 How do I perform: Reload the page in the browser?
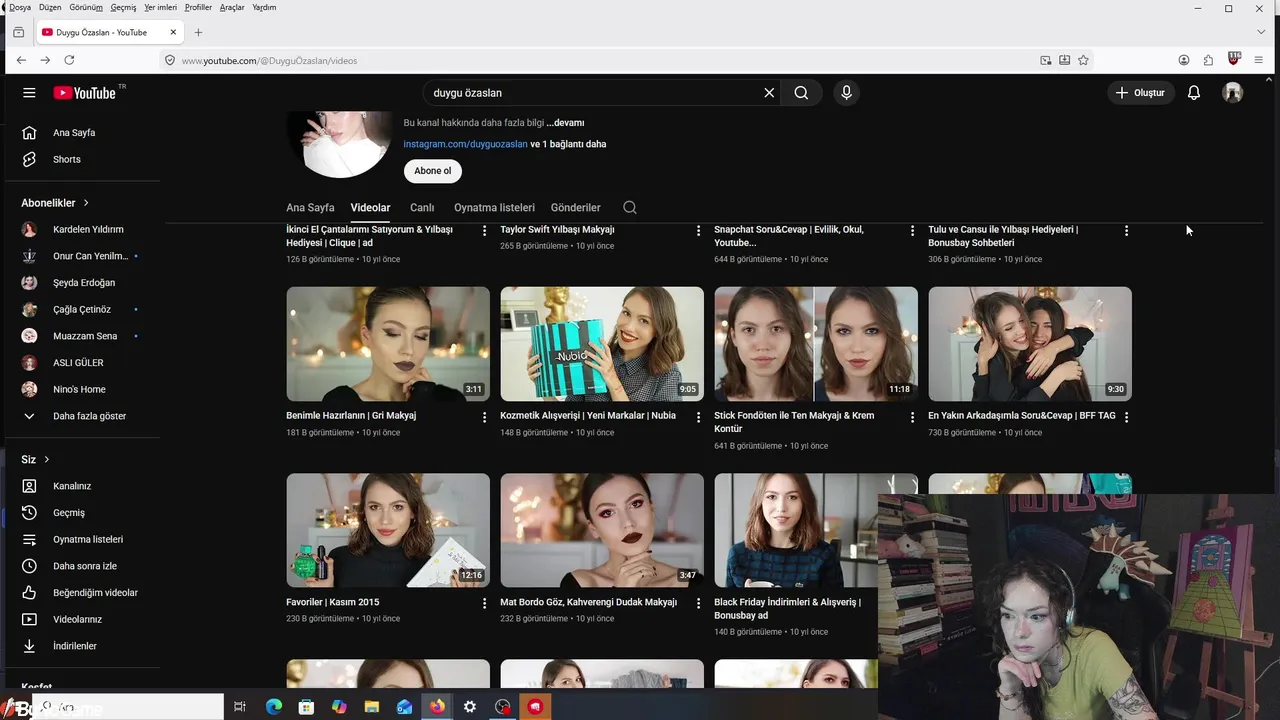click(x=69, y=60)
